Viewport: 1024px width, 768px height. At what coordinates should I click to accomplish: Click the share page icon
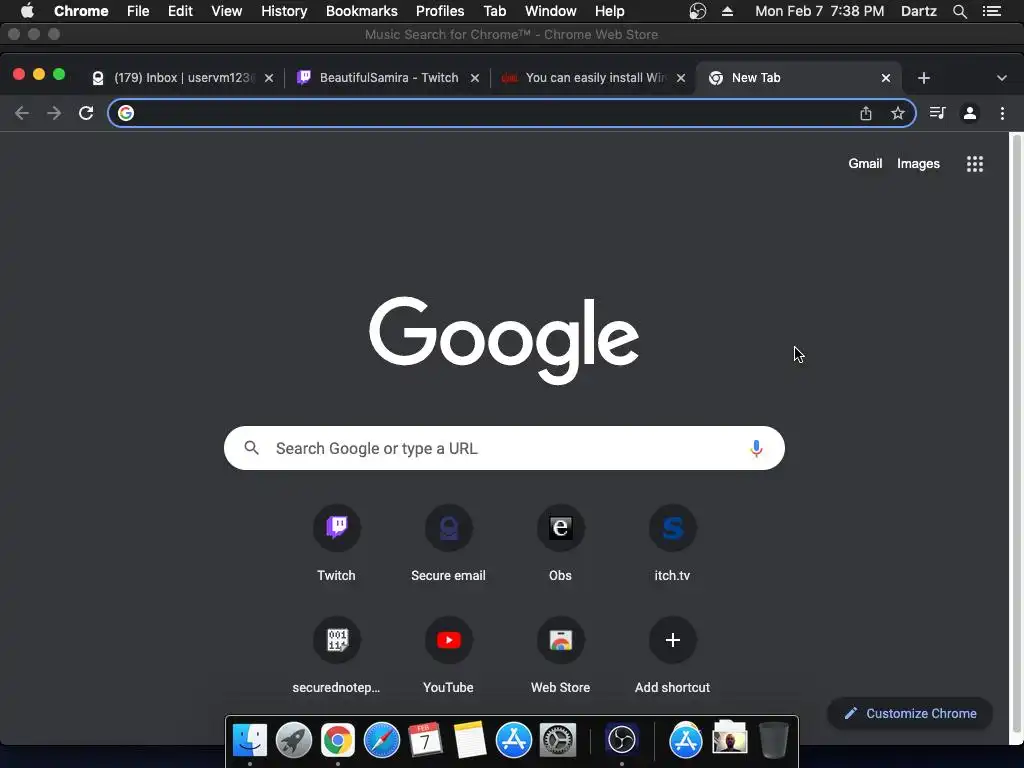pos(866,113)
